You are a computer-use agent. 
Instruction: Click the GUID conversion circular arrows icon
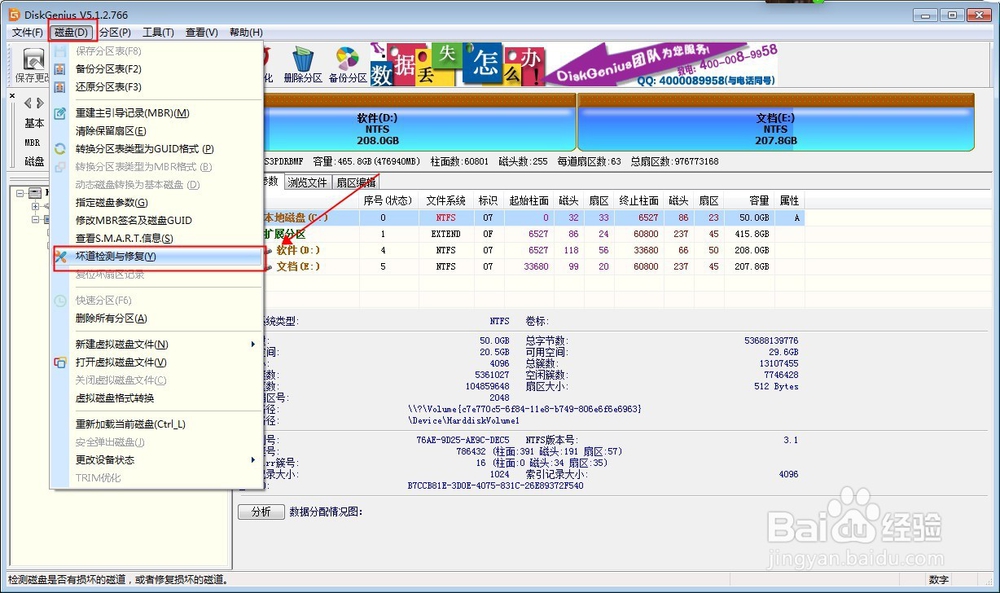(60, 149)
